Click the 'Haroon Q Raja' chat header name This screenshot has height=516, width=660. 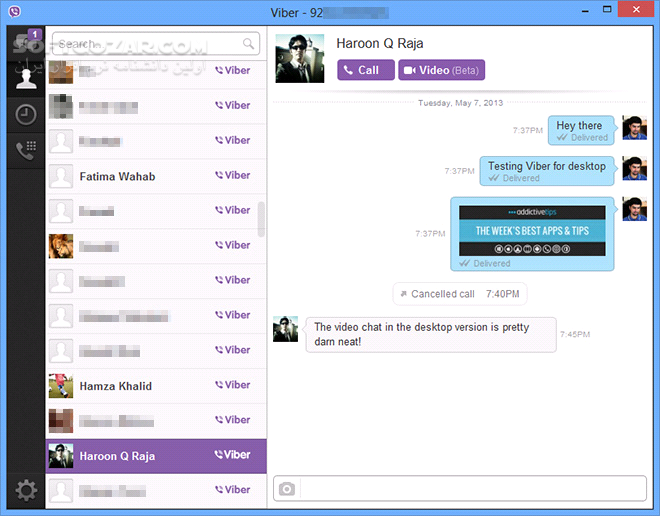380,43
